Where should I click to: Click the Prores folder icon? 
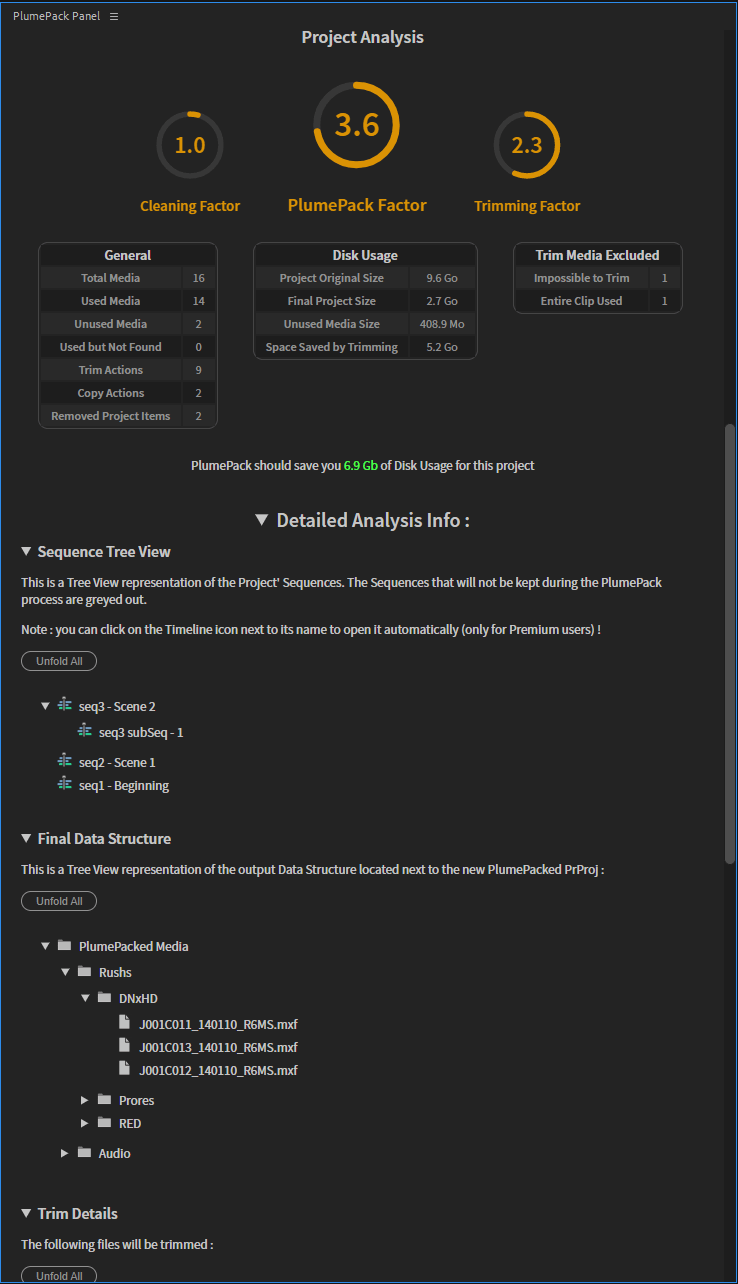[105, 1099]
